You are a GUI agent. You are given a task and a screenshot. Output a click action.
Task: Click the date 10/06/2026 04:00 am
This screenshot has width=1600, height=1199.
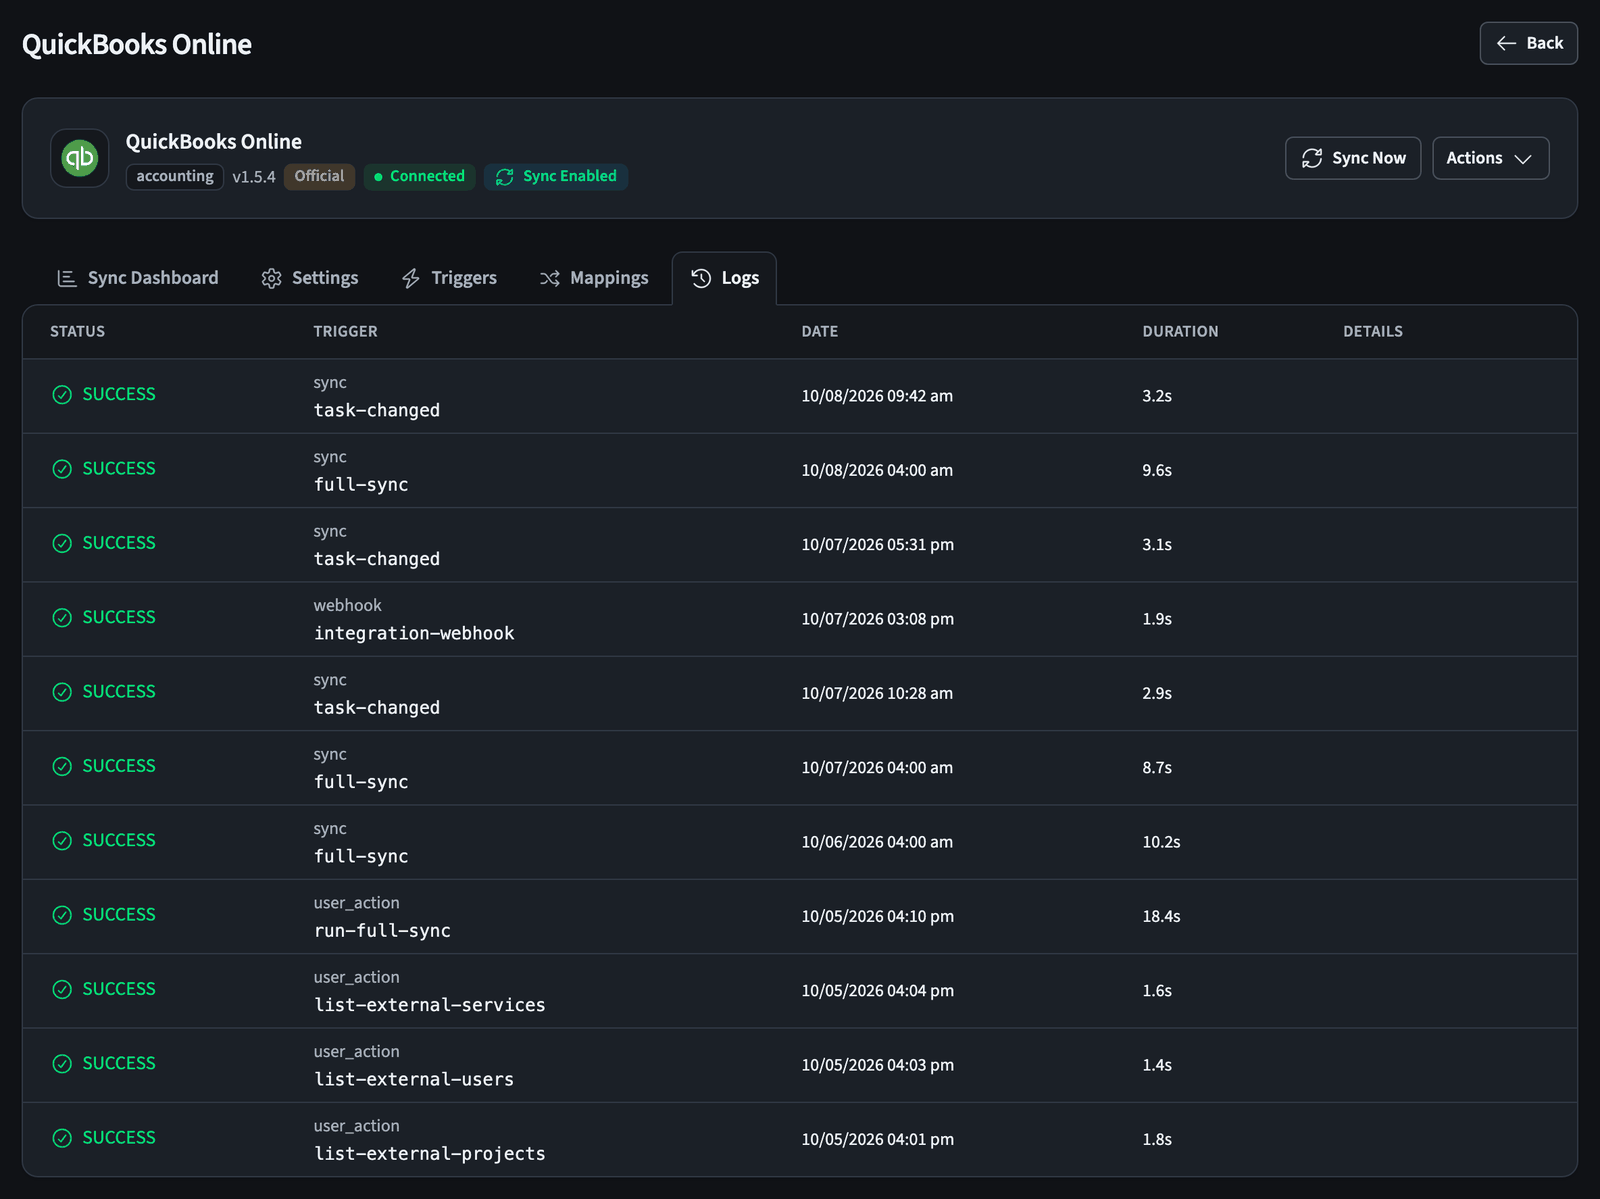coord(877,842)
